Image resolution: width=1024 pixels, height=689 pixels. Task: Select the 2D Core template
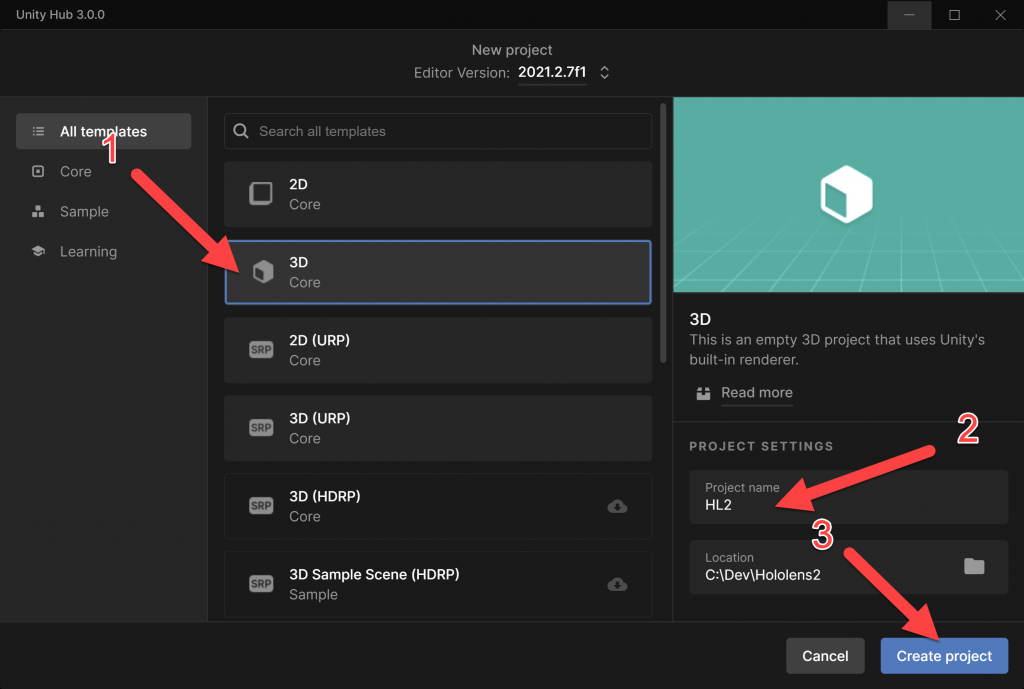coord(438,194)
